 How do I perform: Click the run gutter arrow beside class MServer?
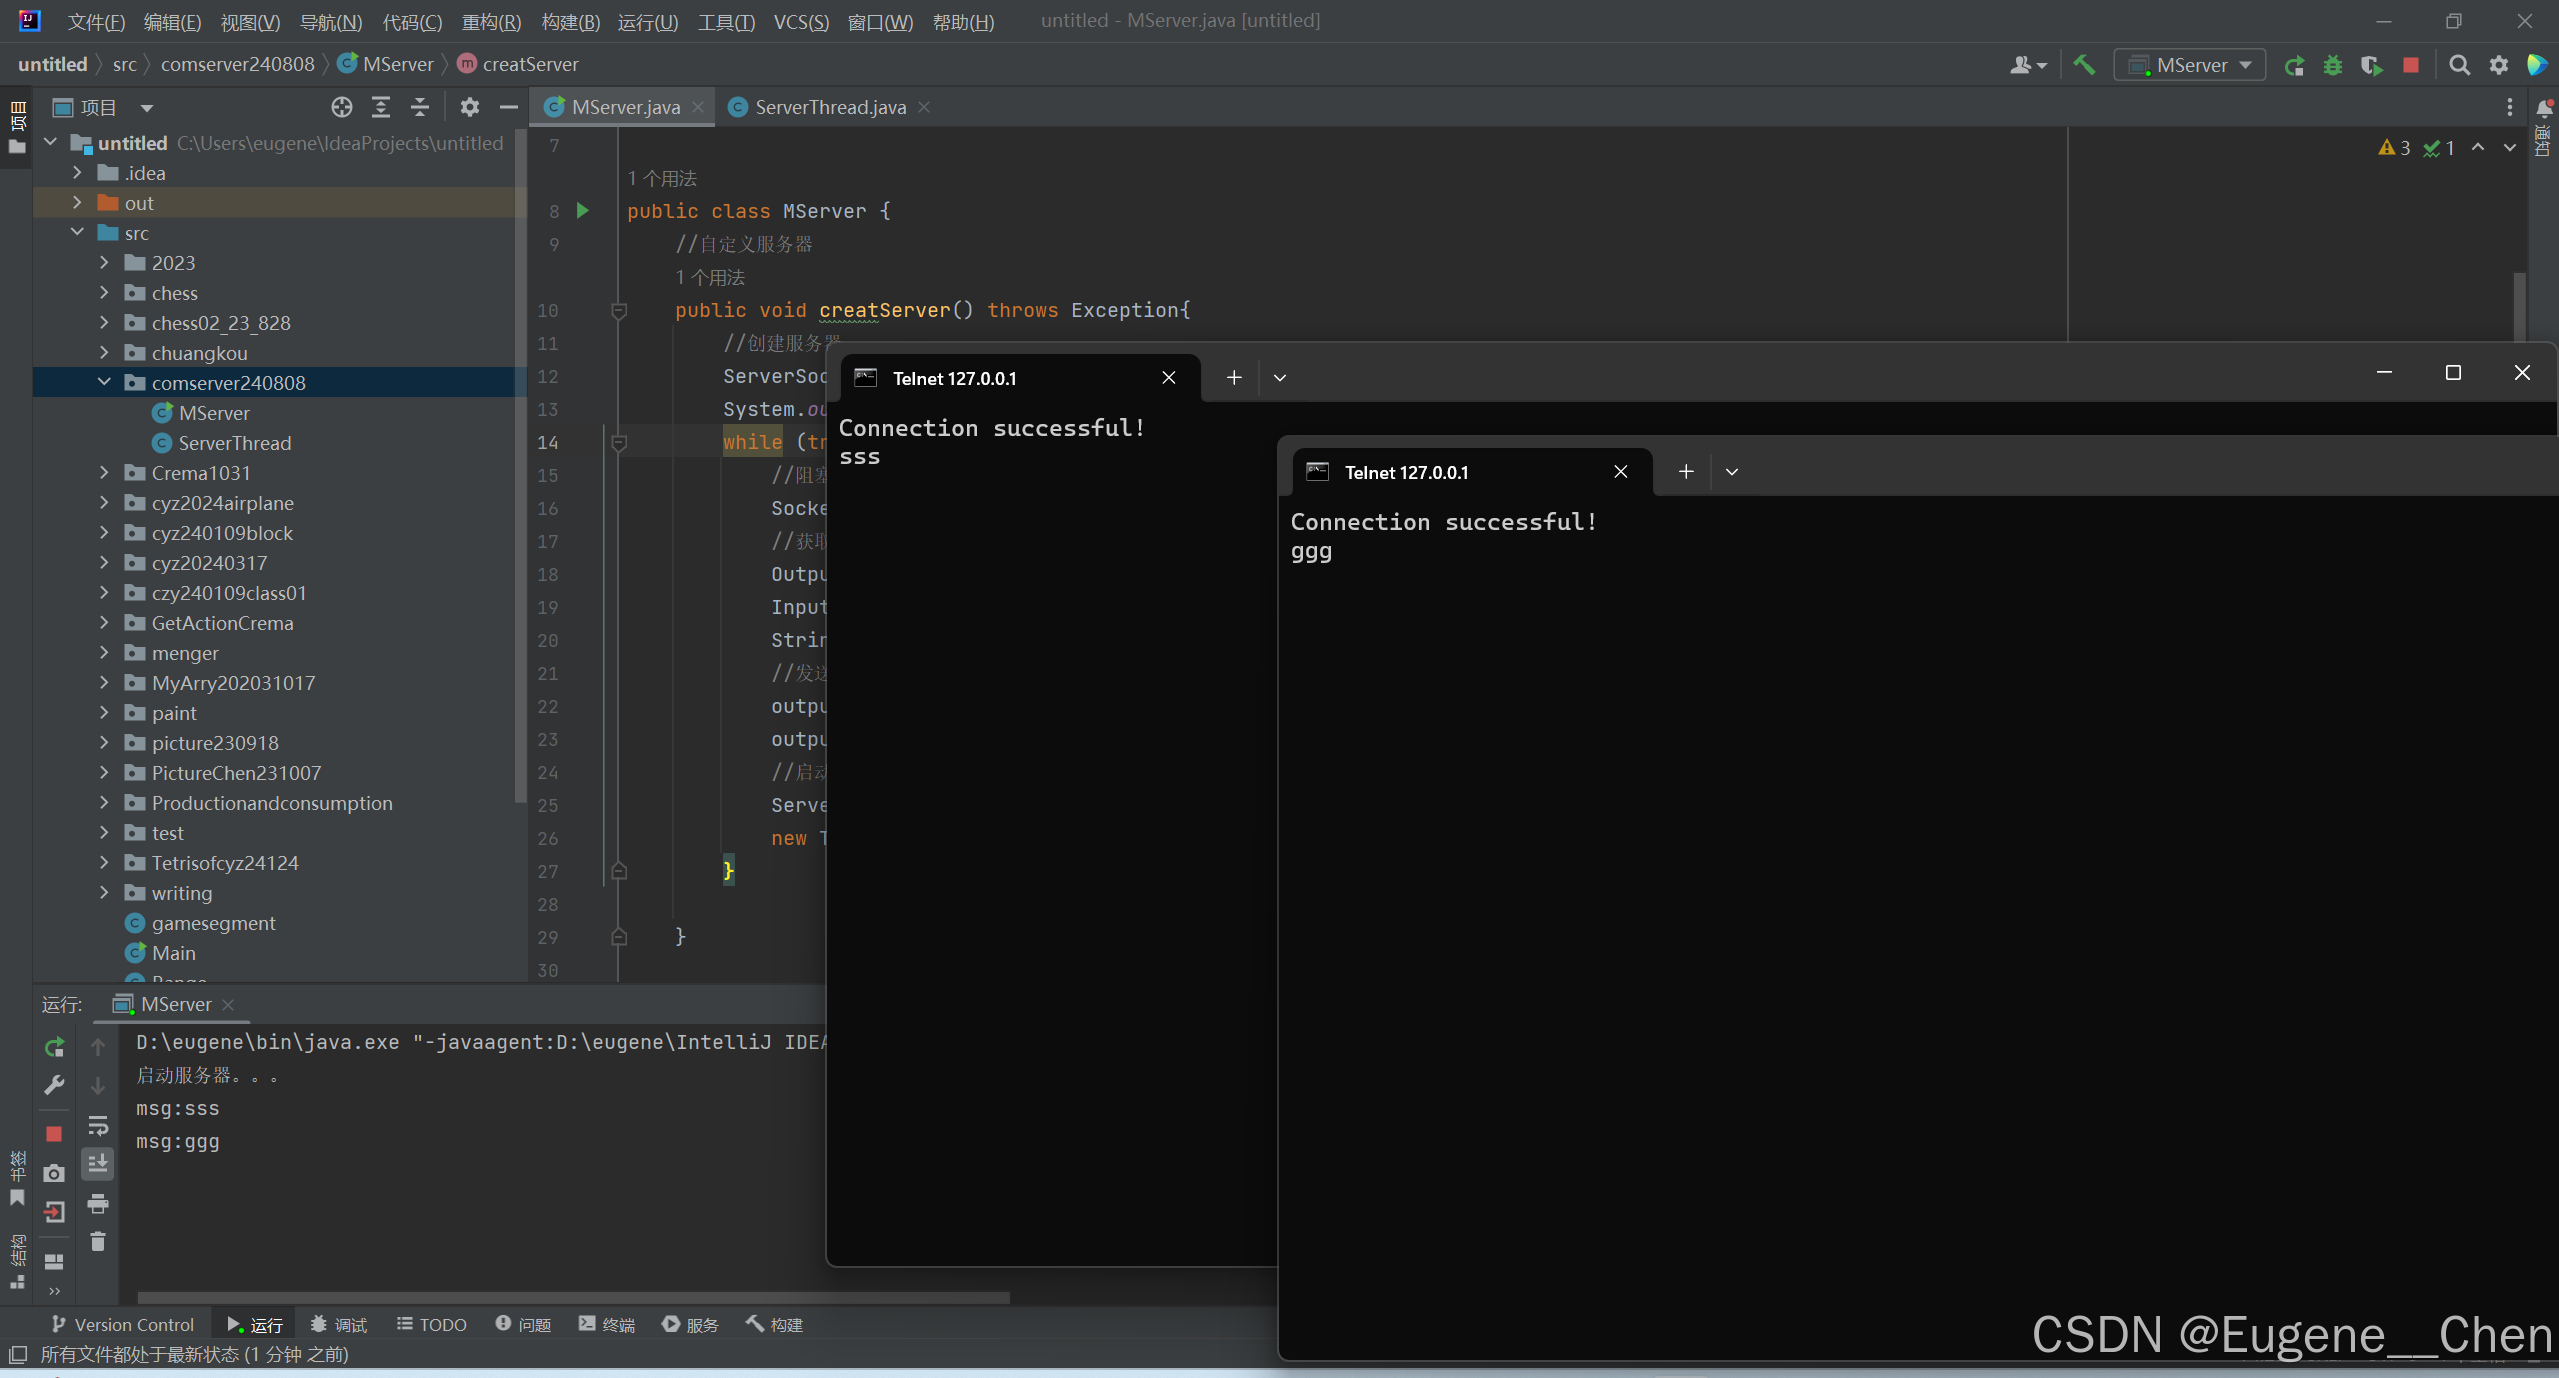coord(583,210)
